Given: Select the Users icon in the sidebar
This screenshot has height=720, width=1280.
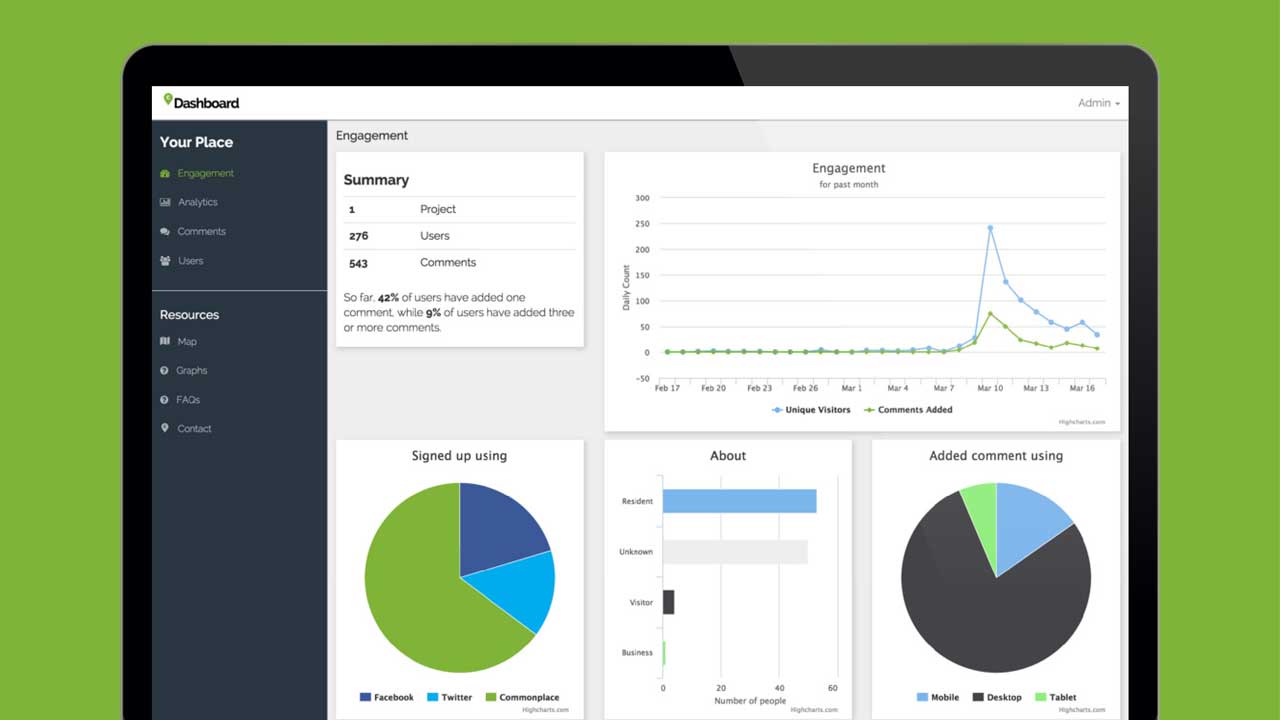Looking at the screenshot, I should (x=166, y=260).
